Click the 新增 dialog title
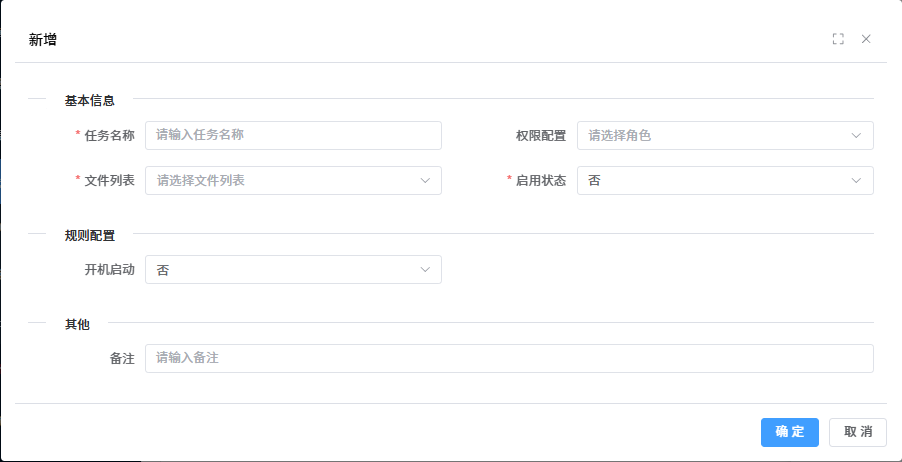The image size is (902, 462). (x=43, y=40)
